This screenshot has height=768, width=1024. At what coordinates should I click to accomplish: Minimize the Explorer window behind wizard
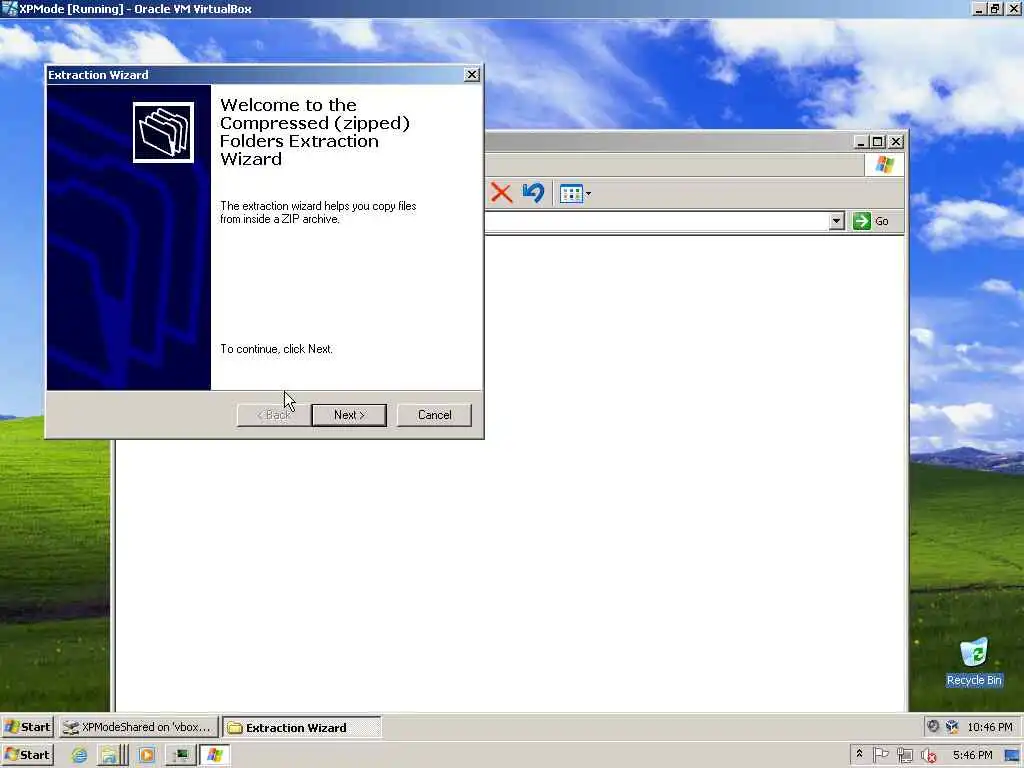pos(861,141)
